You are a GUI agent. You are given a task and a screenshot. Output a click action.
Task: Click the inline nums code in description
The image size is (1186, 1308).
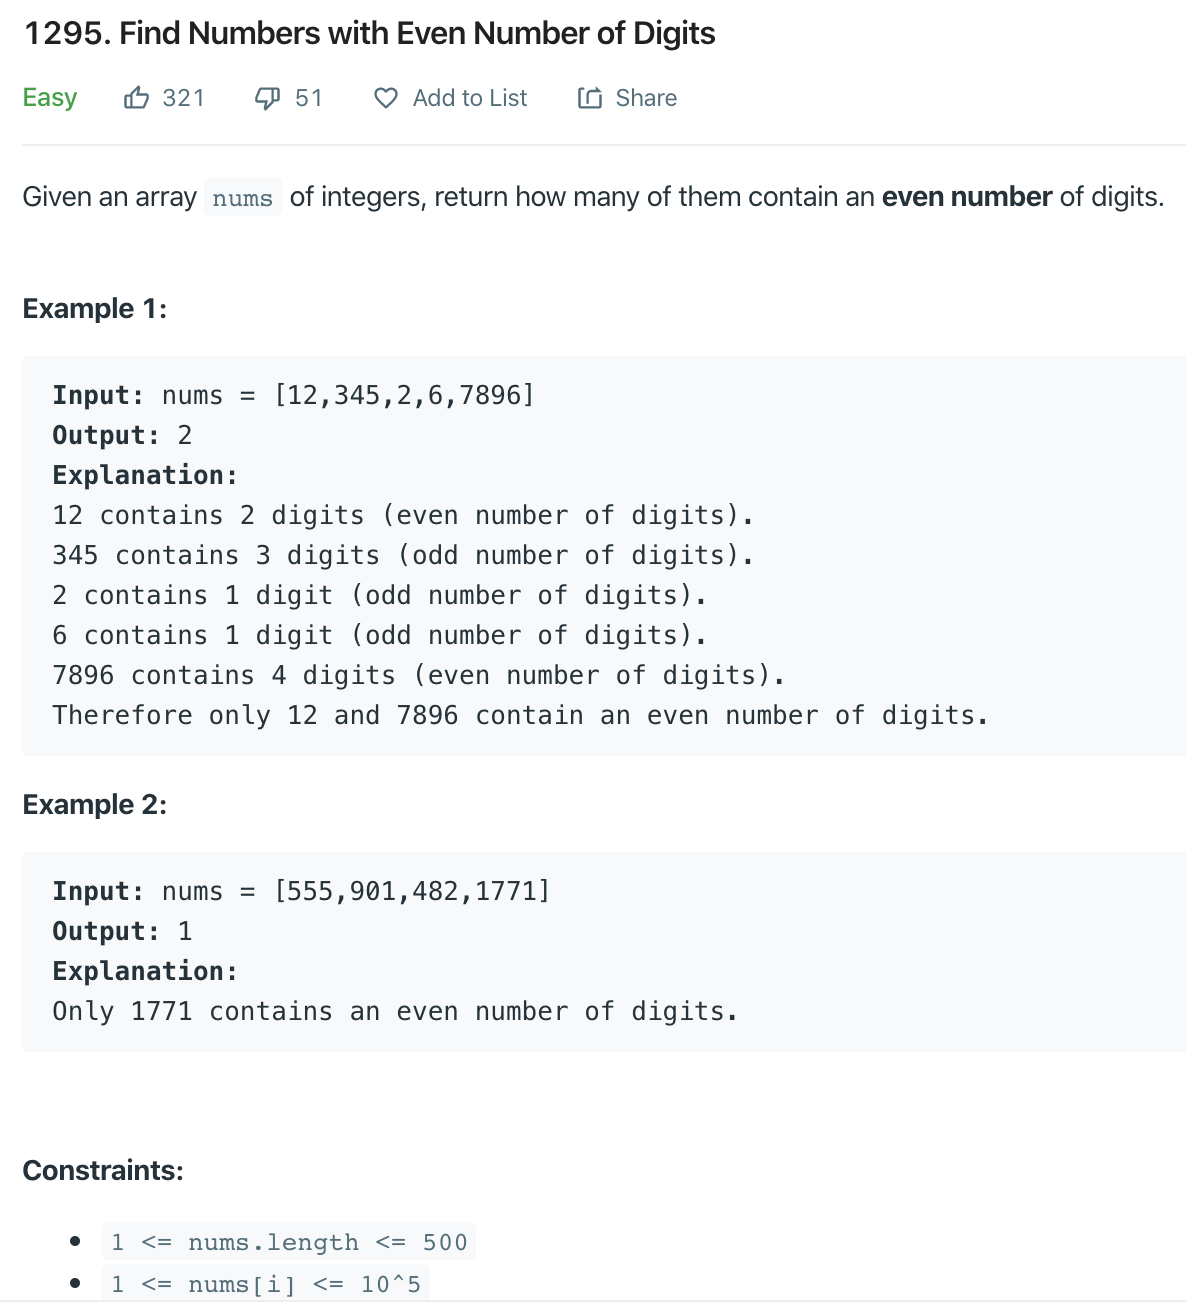243,198
